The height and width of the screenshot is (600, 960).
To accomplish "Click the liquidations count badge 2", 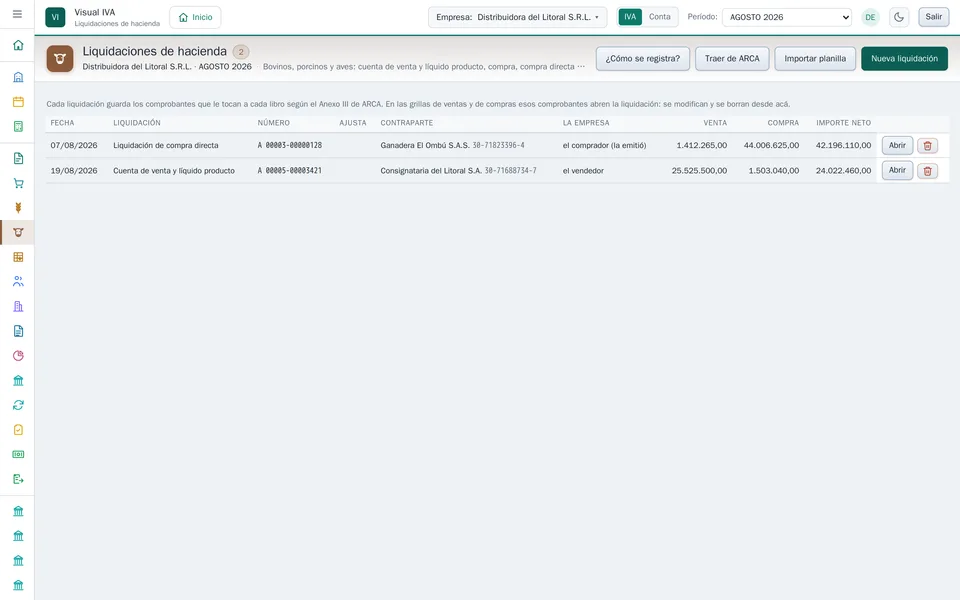I will point(241,52).
